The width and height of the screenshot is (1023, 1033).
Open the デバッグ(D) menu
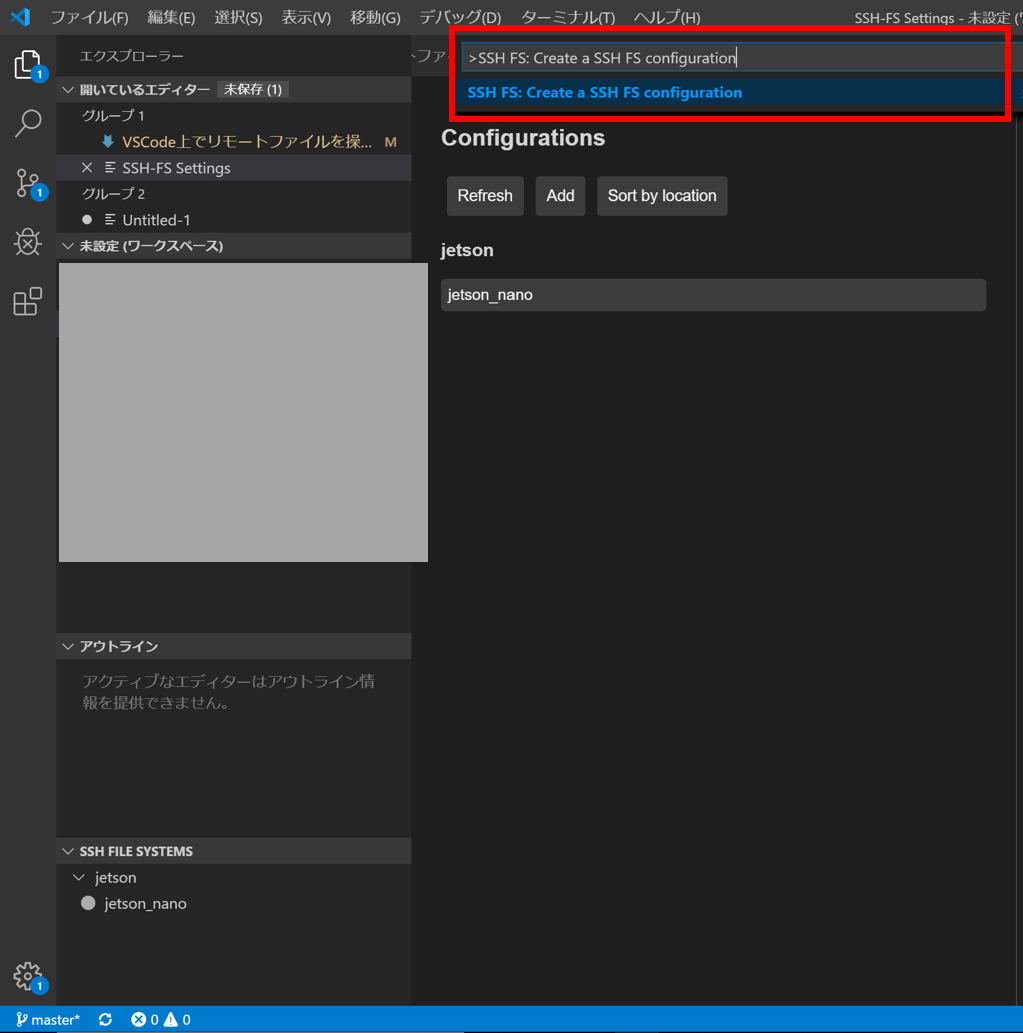[x=460, y=17]
